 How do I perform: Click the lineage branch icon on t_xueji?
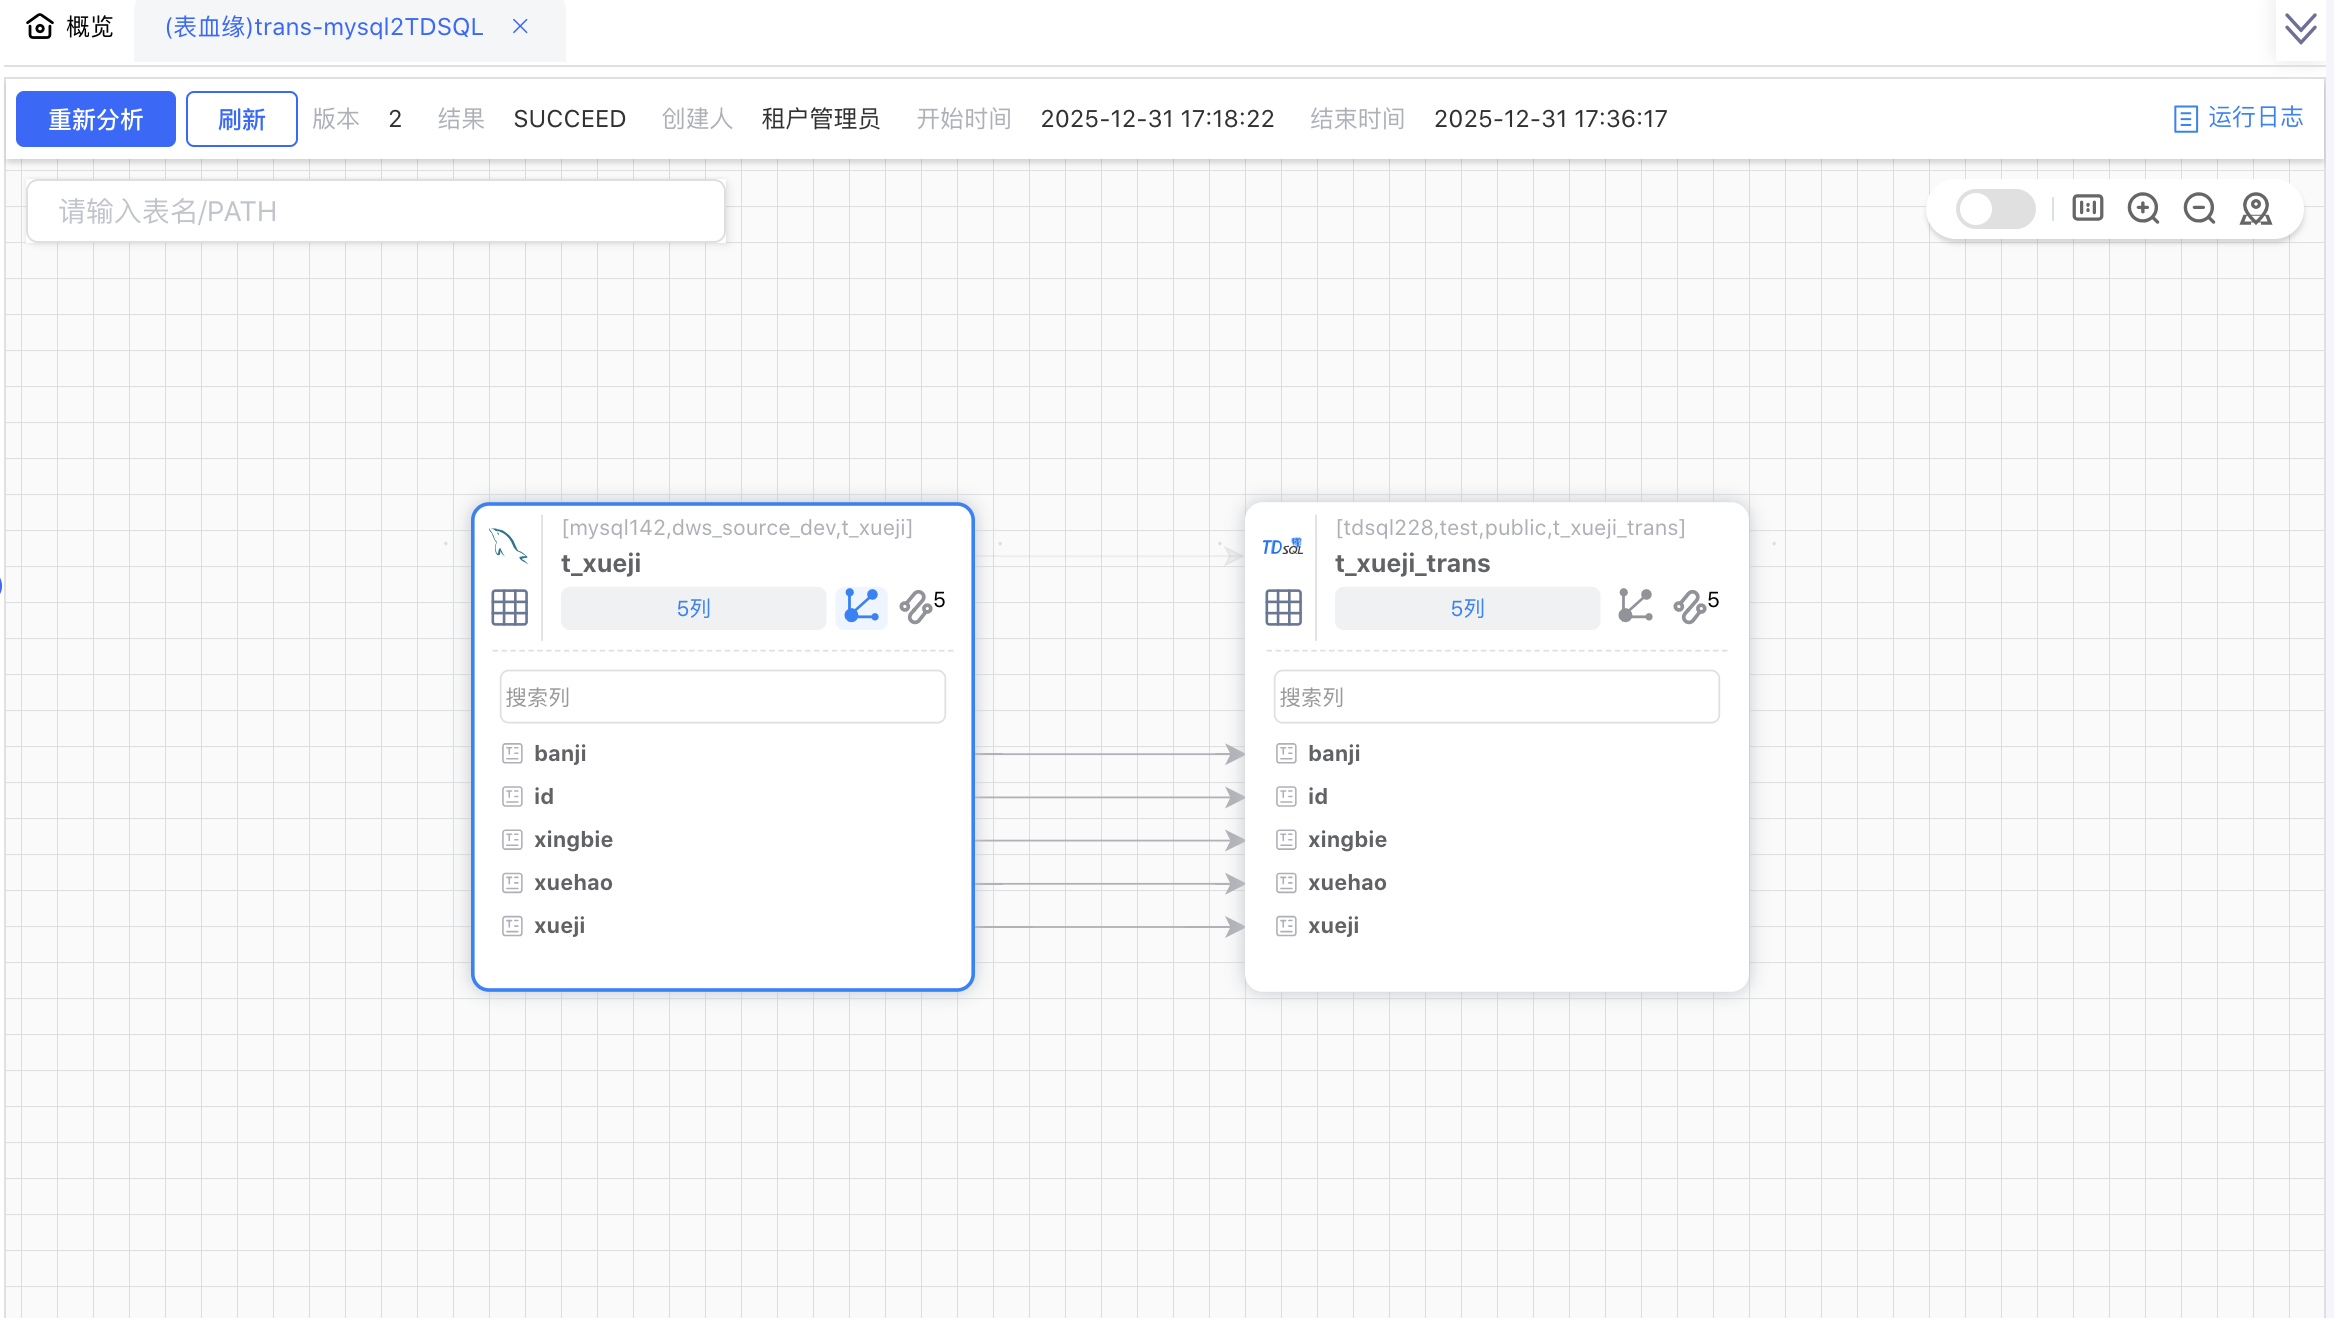861,606
